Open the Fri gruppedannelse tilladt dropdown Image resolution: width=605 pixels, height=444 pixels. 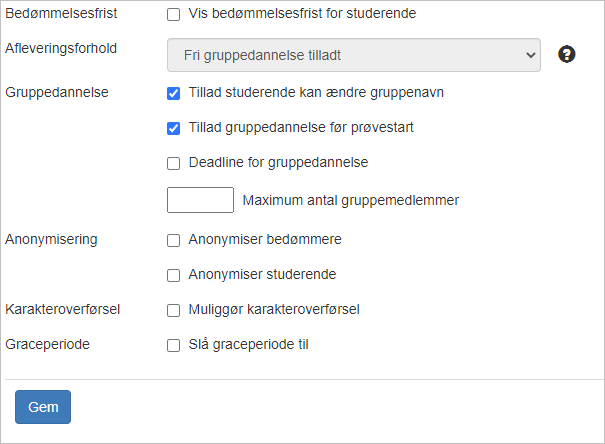(353, 55)
